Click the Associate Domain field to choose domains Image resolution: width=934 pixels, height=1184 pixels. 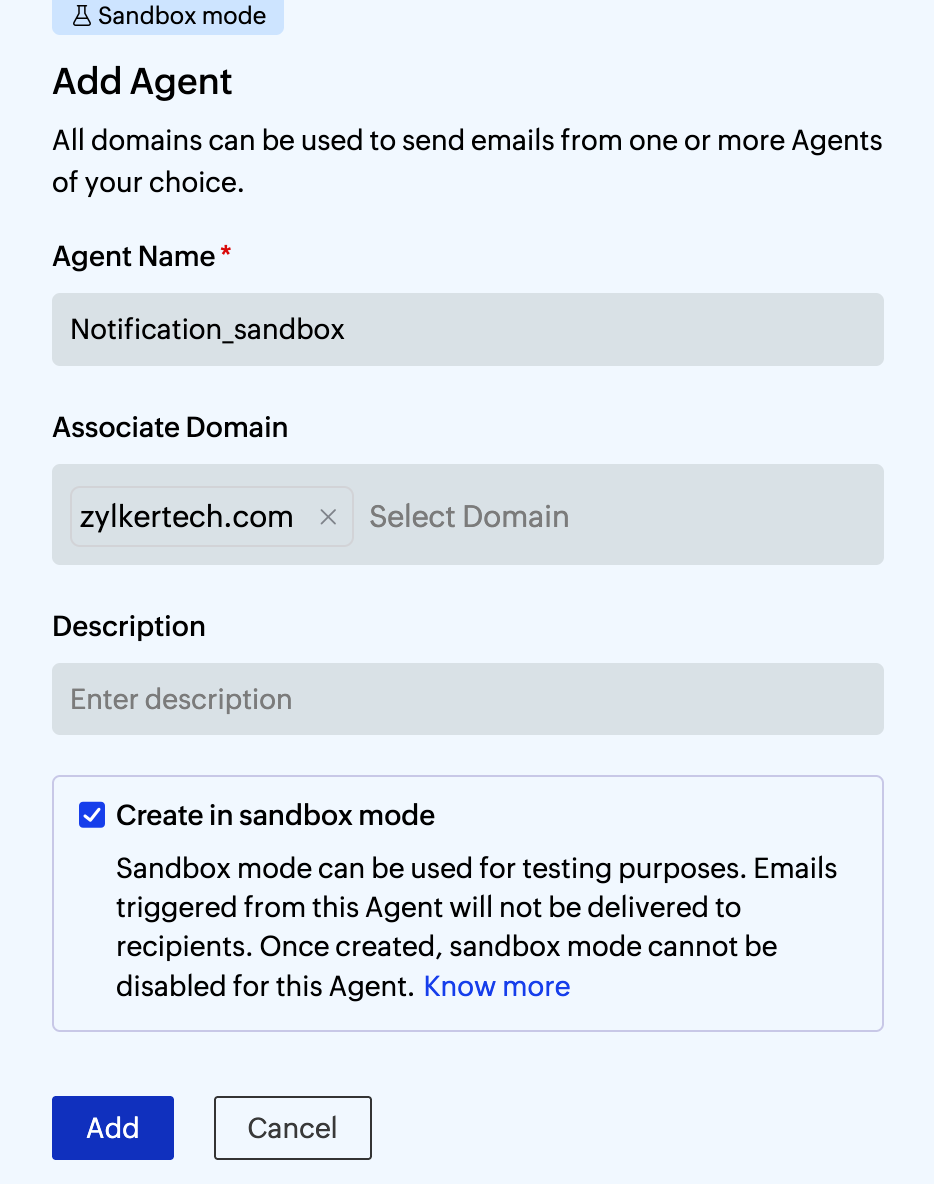600,516
